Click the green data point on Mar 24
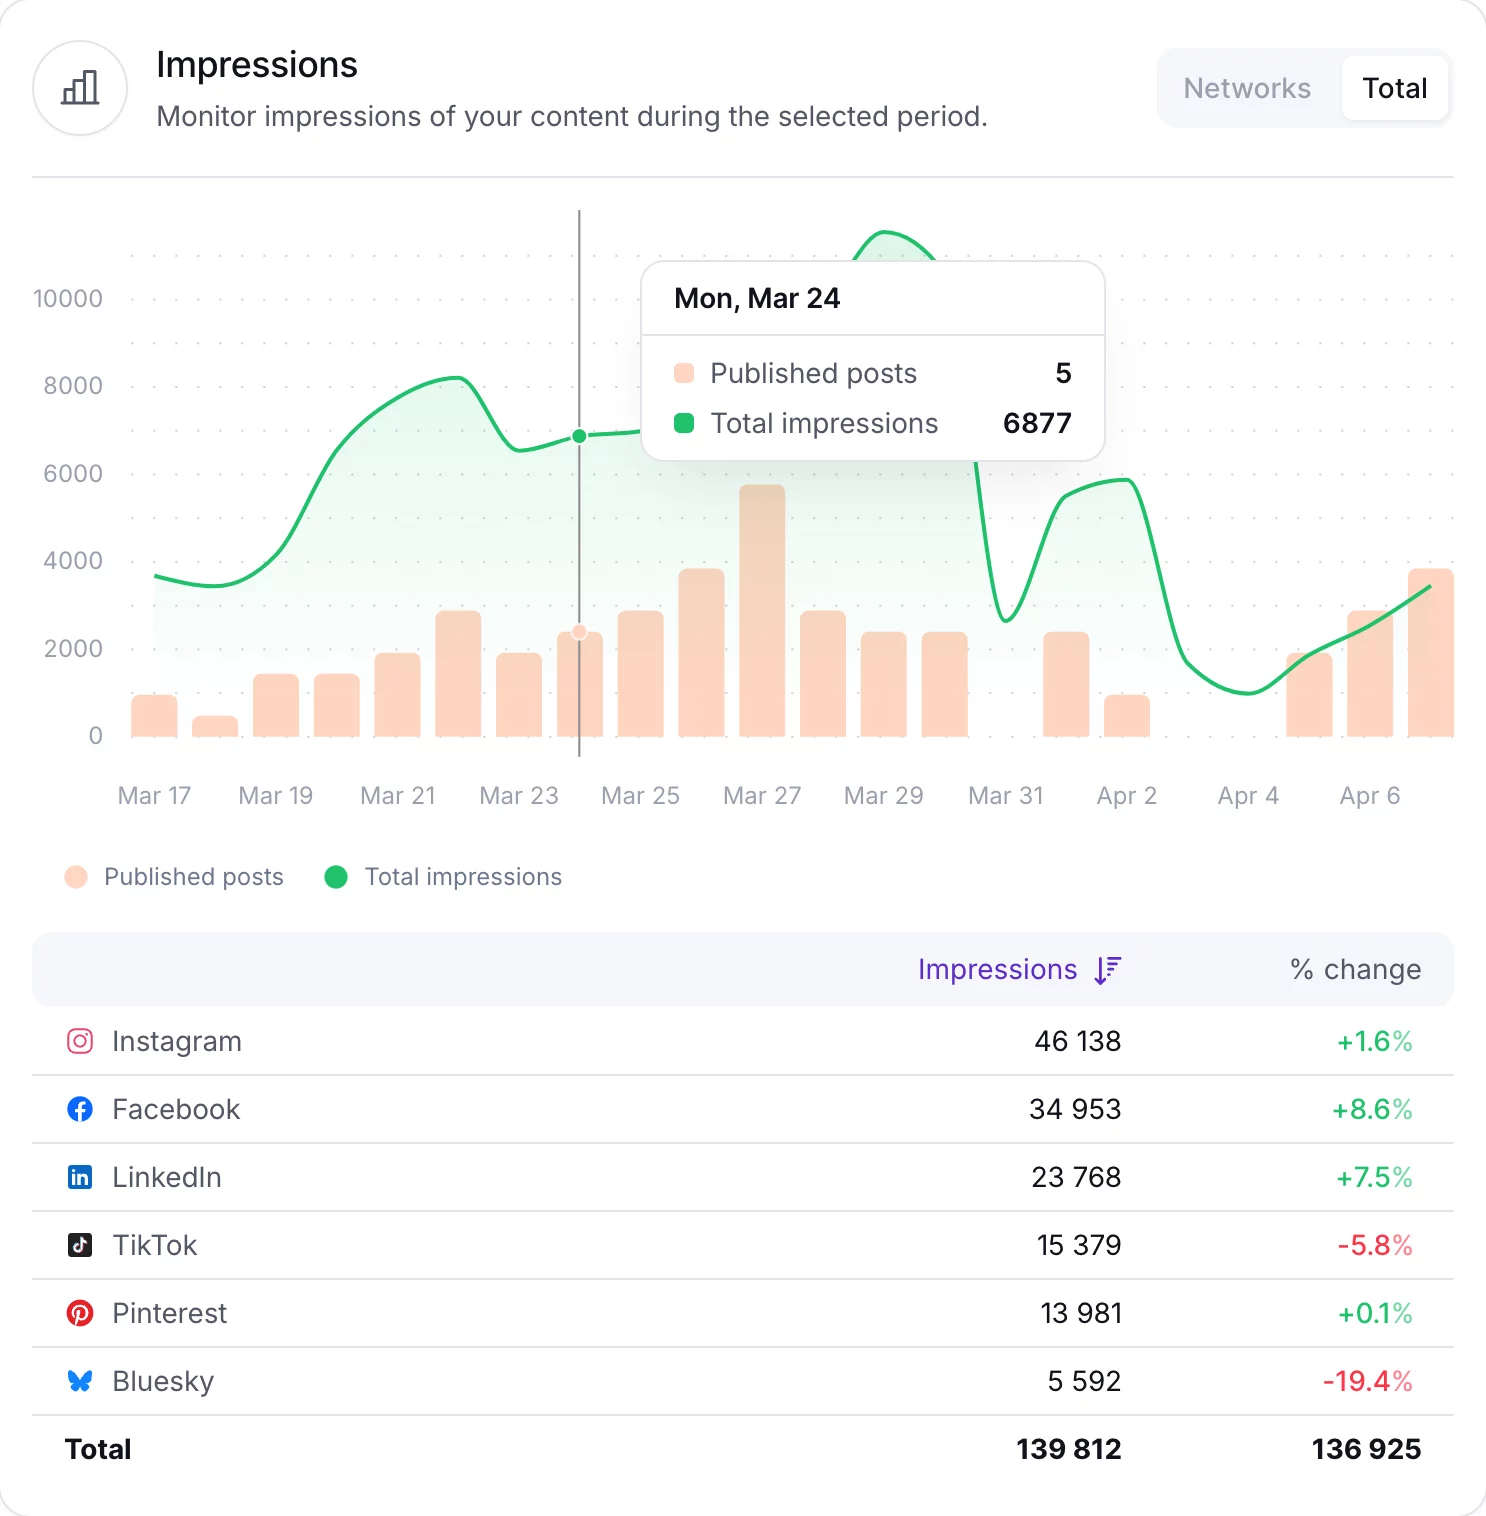Screen dimensions: 1486x1516 pyautogui.click(x=579, y=435)
